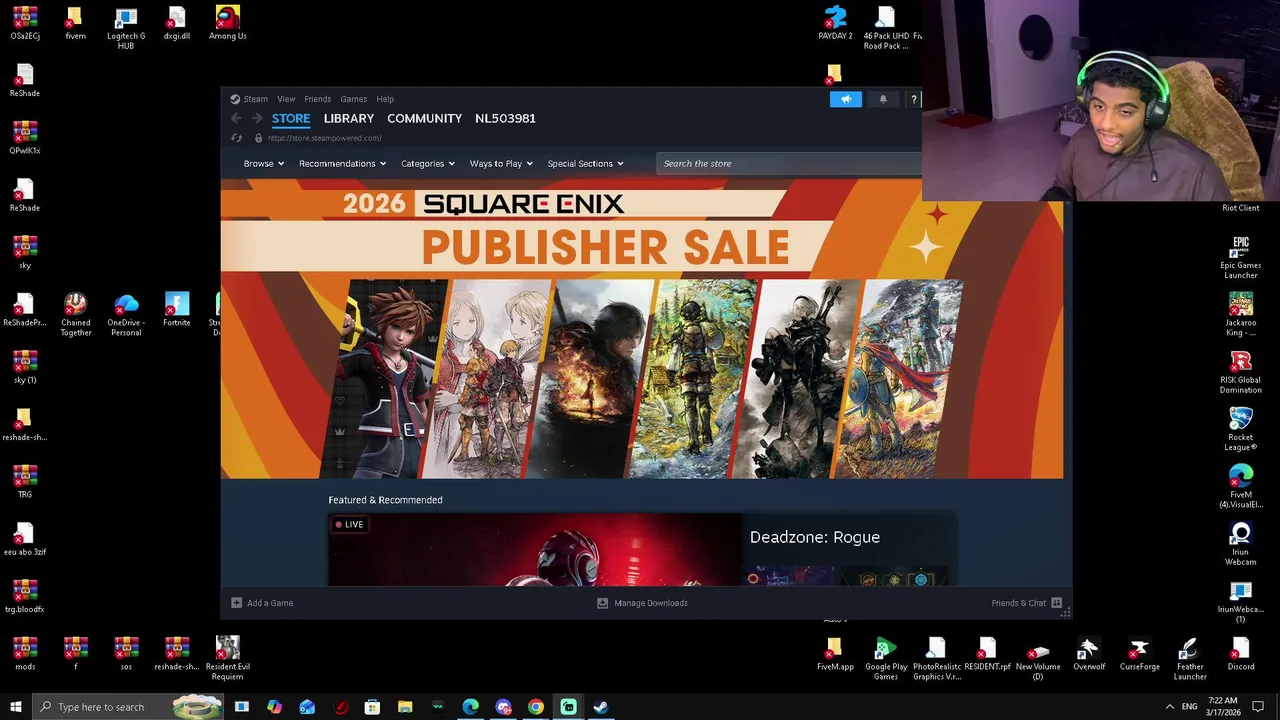Click the store URL address text
This screenshot has height=720, width=1280.
(324, 138)
